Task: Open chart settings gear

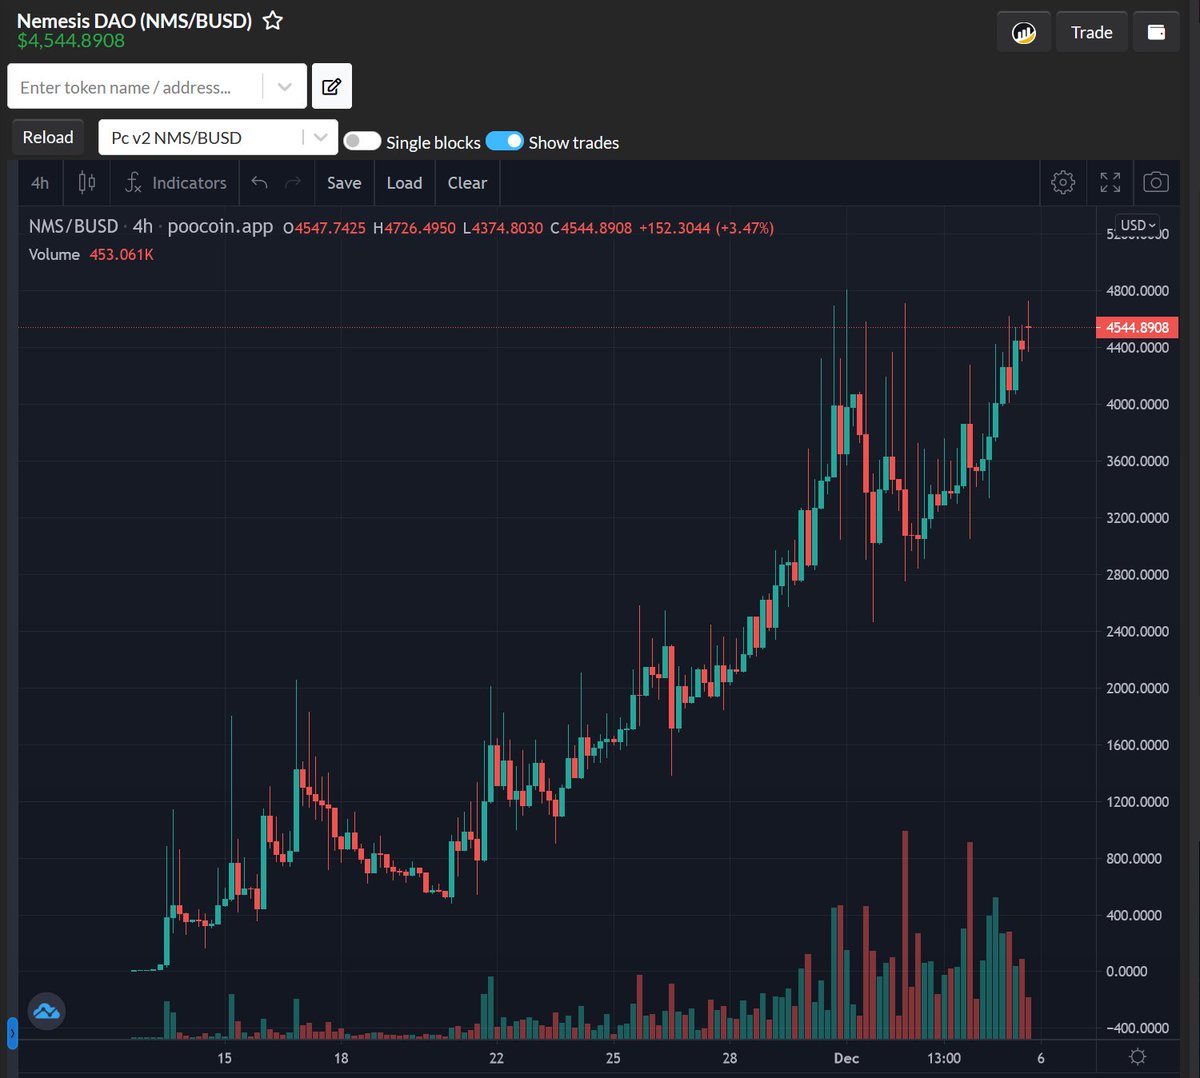Action: pyautogui.click(x=1063, y=182)
